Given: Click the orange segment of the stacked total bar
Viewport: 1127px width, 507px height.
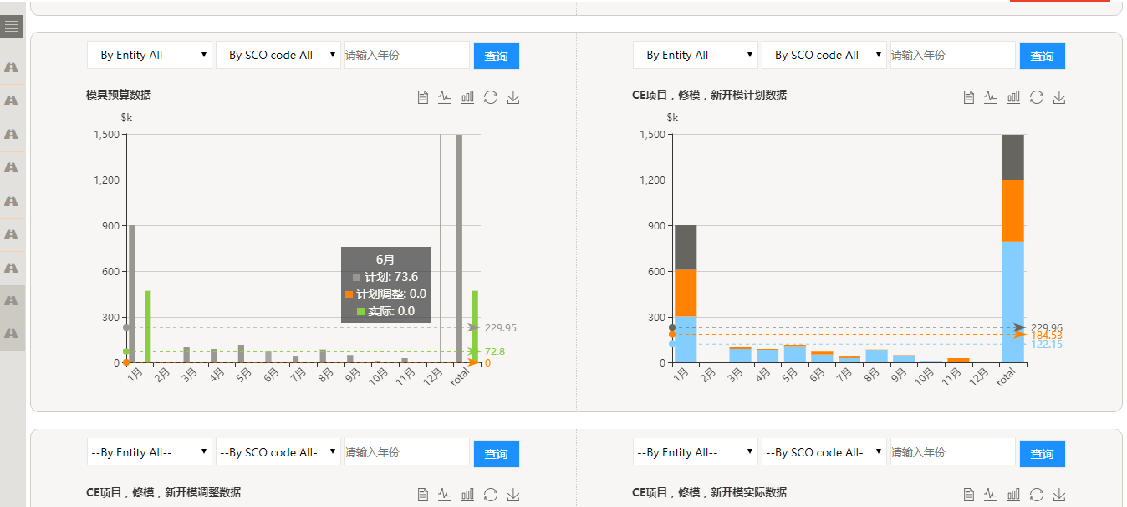Looking at the screenshot, I should pos(1013,210).
